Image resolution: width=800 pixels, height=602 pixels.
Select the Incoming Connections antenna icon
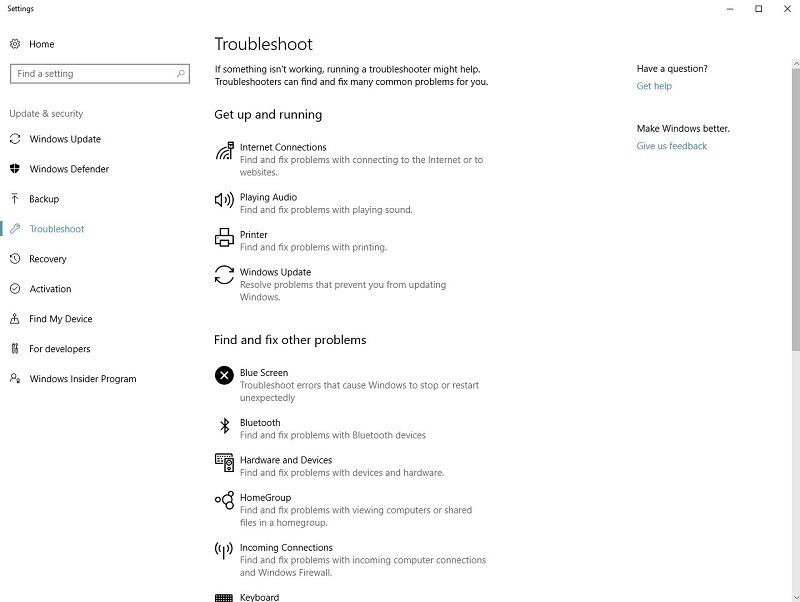click(x=224, y=550)
